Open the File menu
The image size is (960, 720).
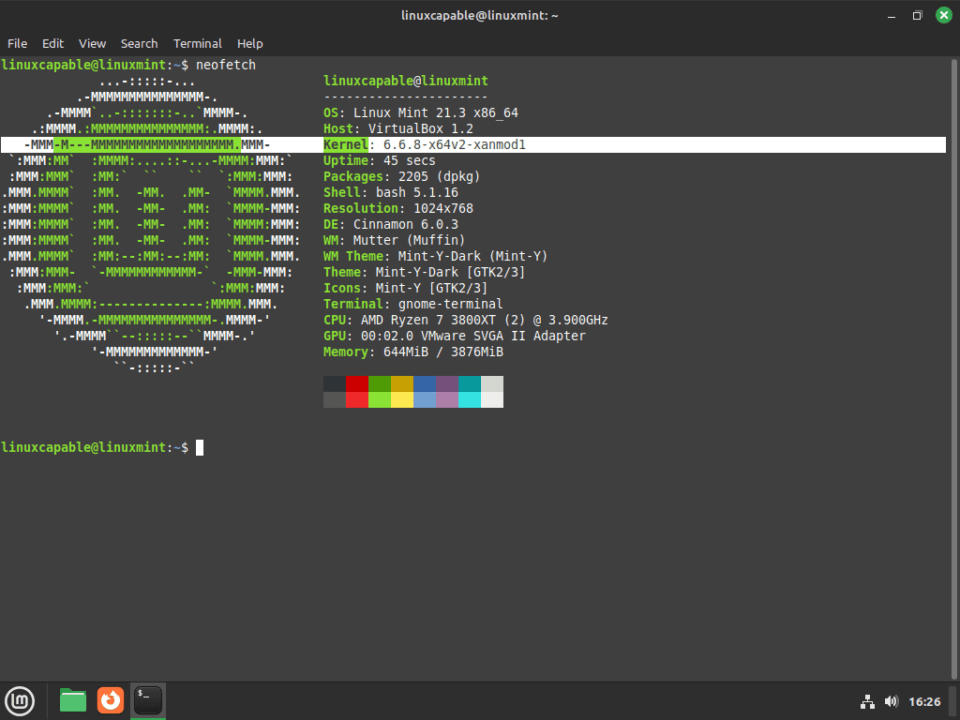point(16,43)
